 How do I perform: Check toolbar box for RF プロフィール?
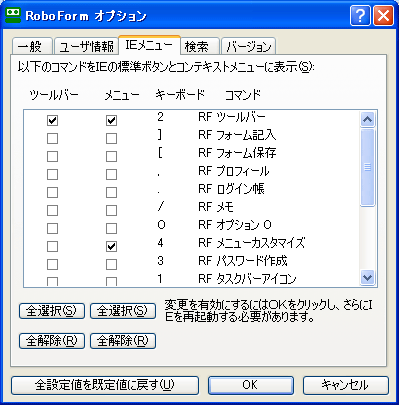(52, 174)
